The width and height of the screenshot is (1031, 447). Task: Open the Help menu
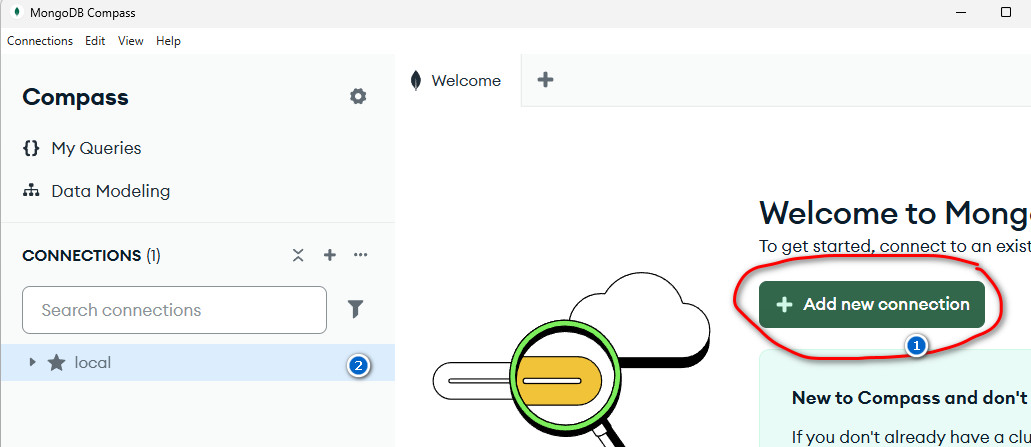(x=168, y=41)
